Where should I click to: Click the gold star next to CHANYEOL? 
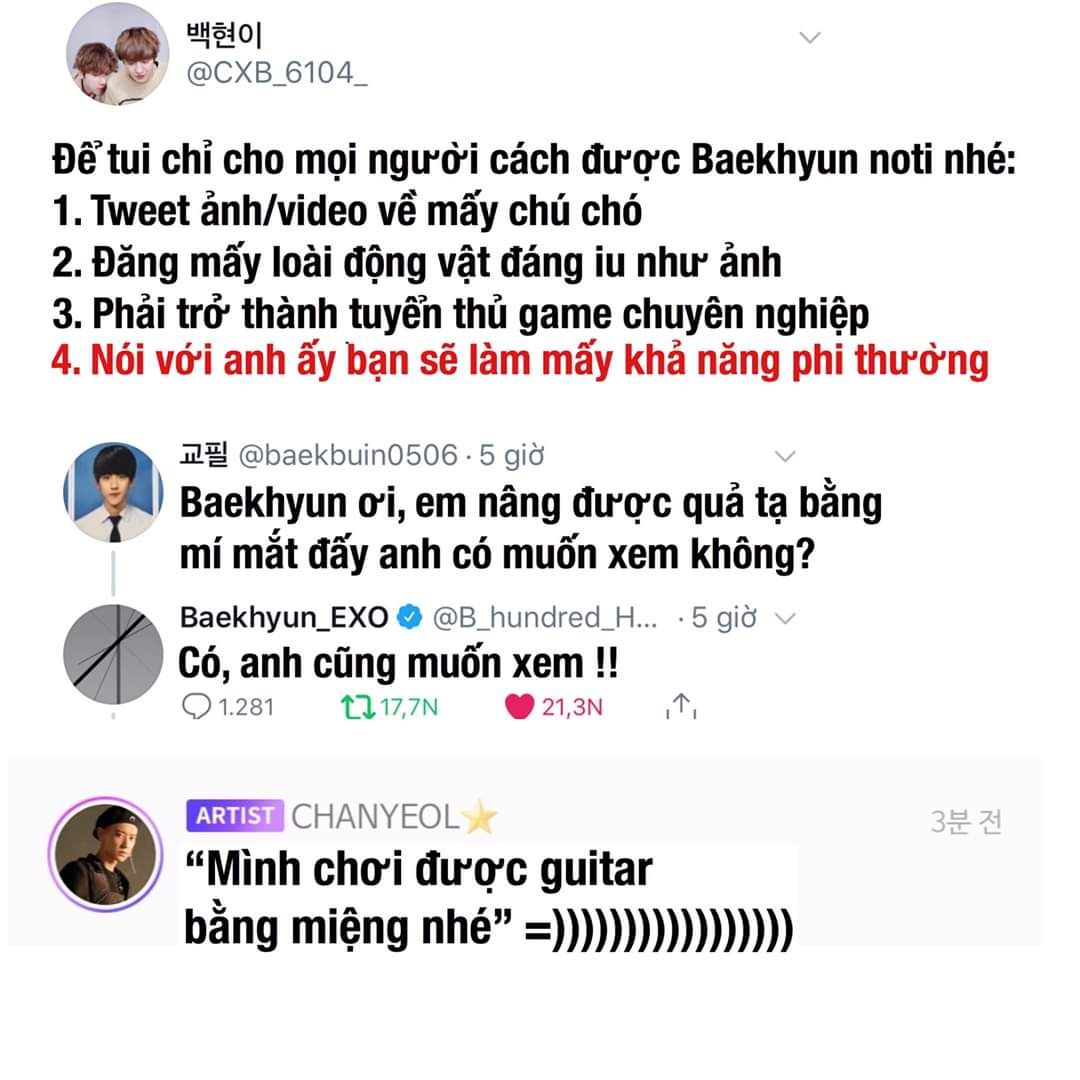point(479,817)
